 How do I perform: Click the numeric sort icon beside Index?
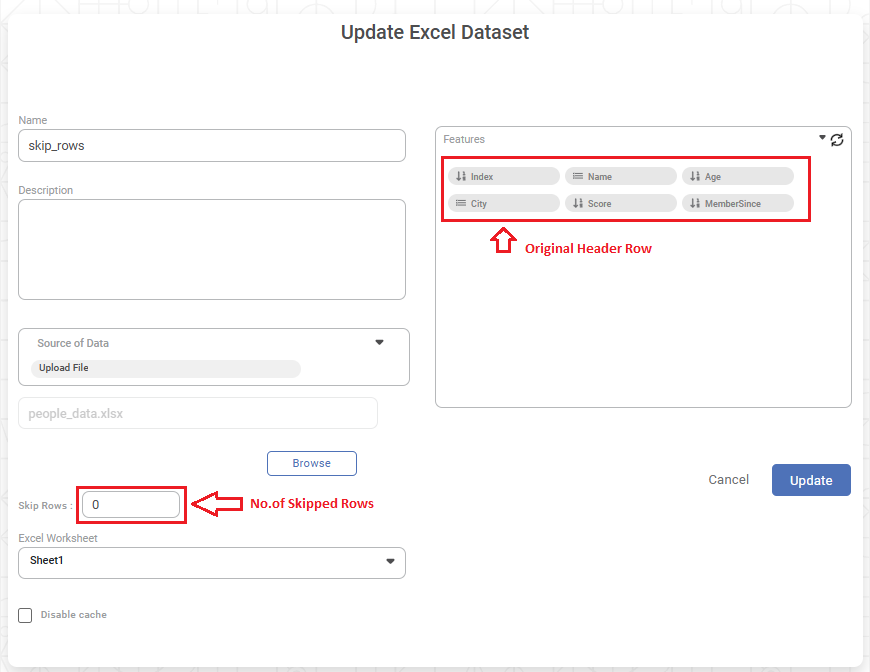click(461, 176)
